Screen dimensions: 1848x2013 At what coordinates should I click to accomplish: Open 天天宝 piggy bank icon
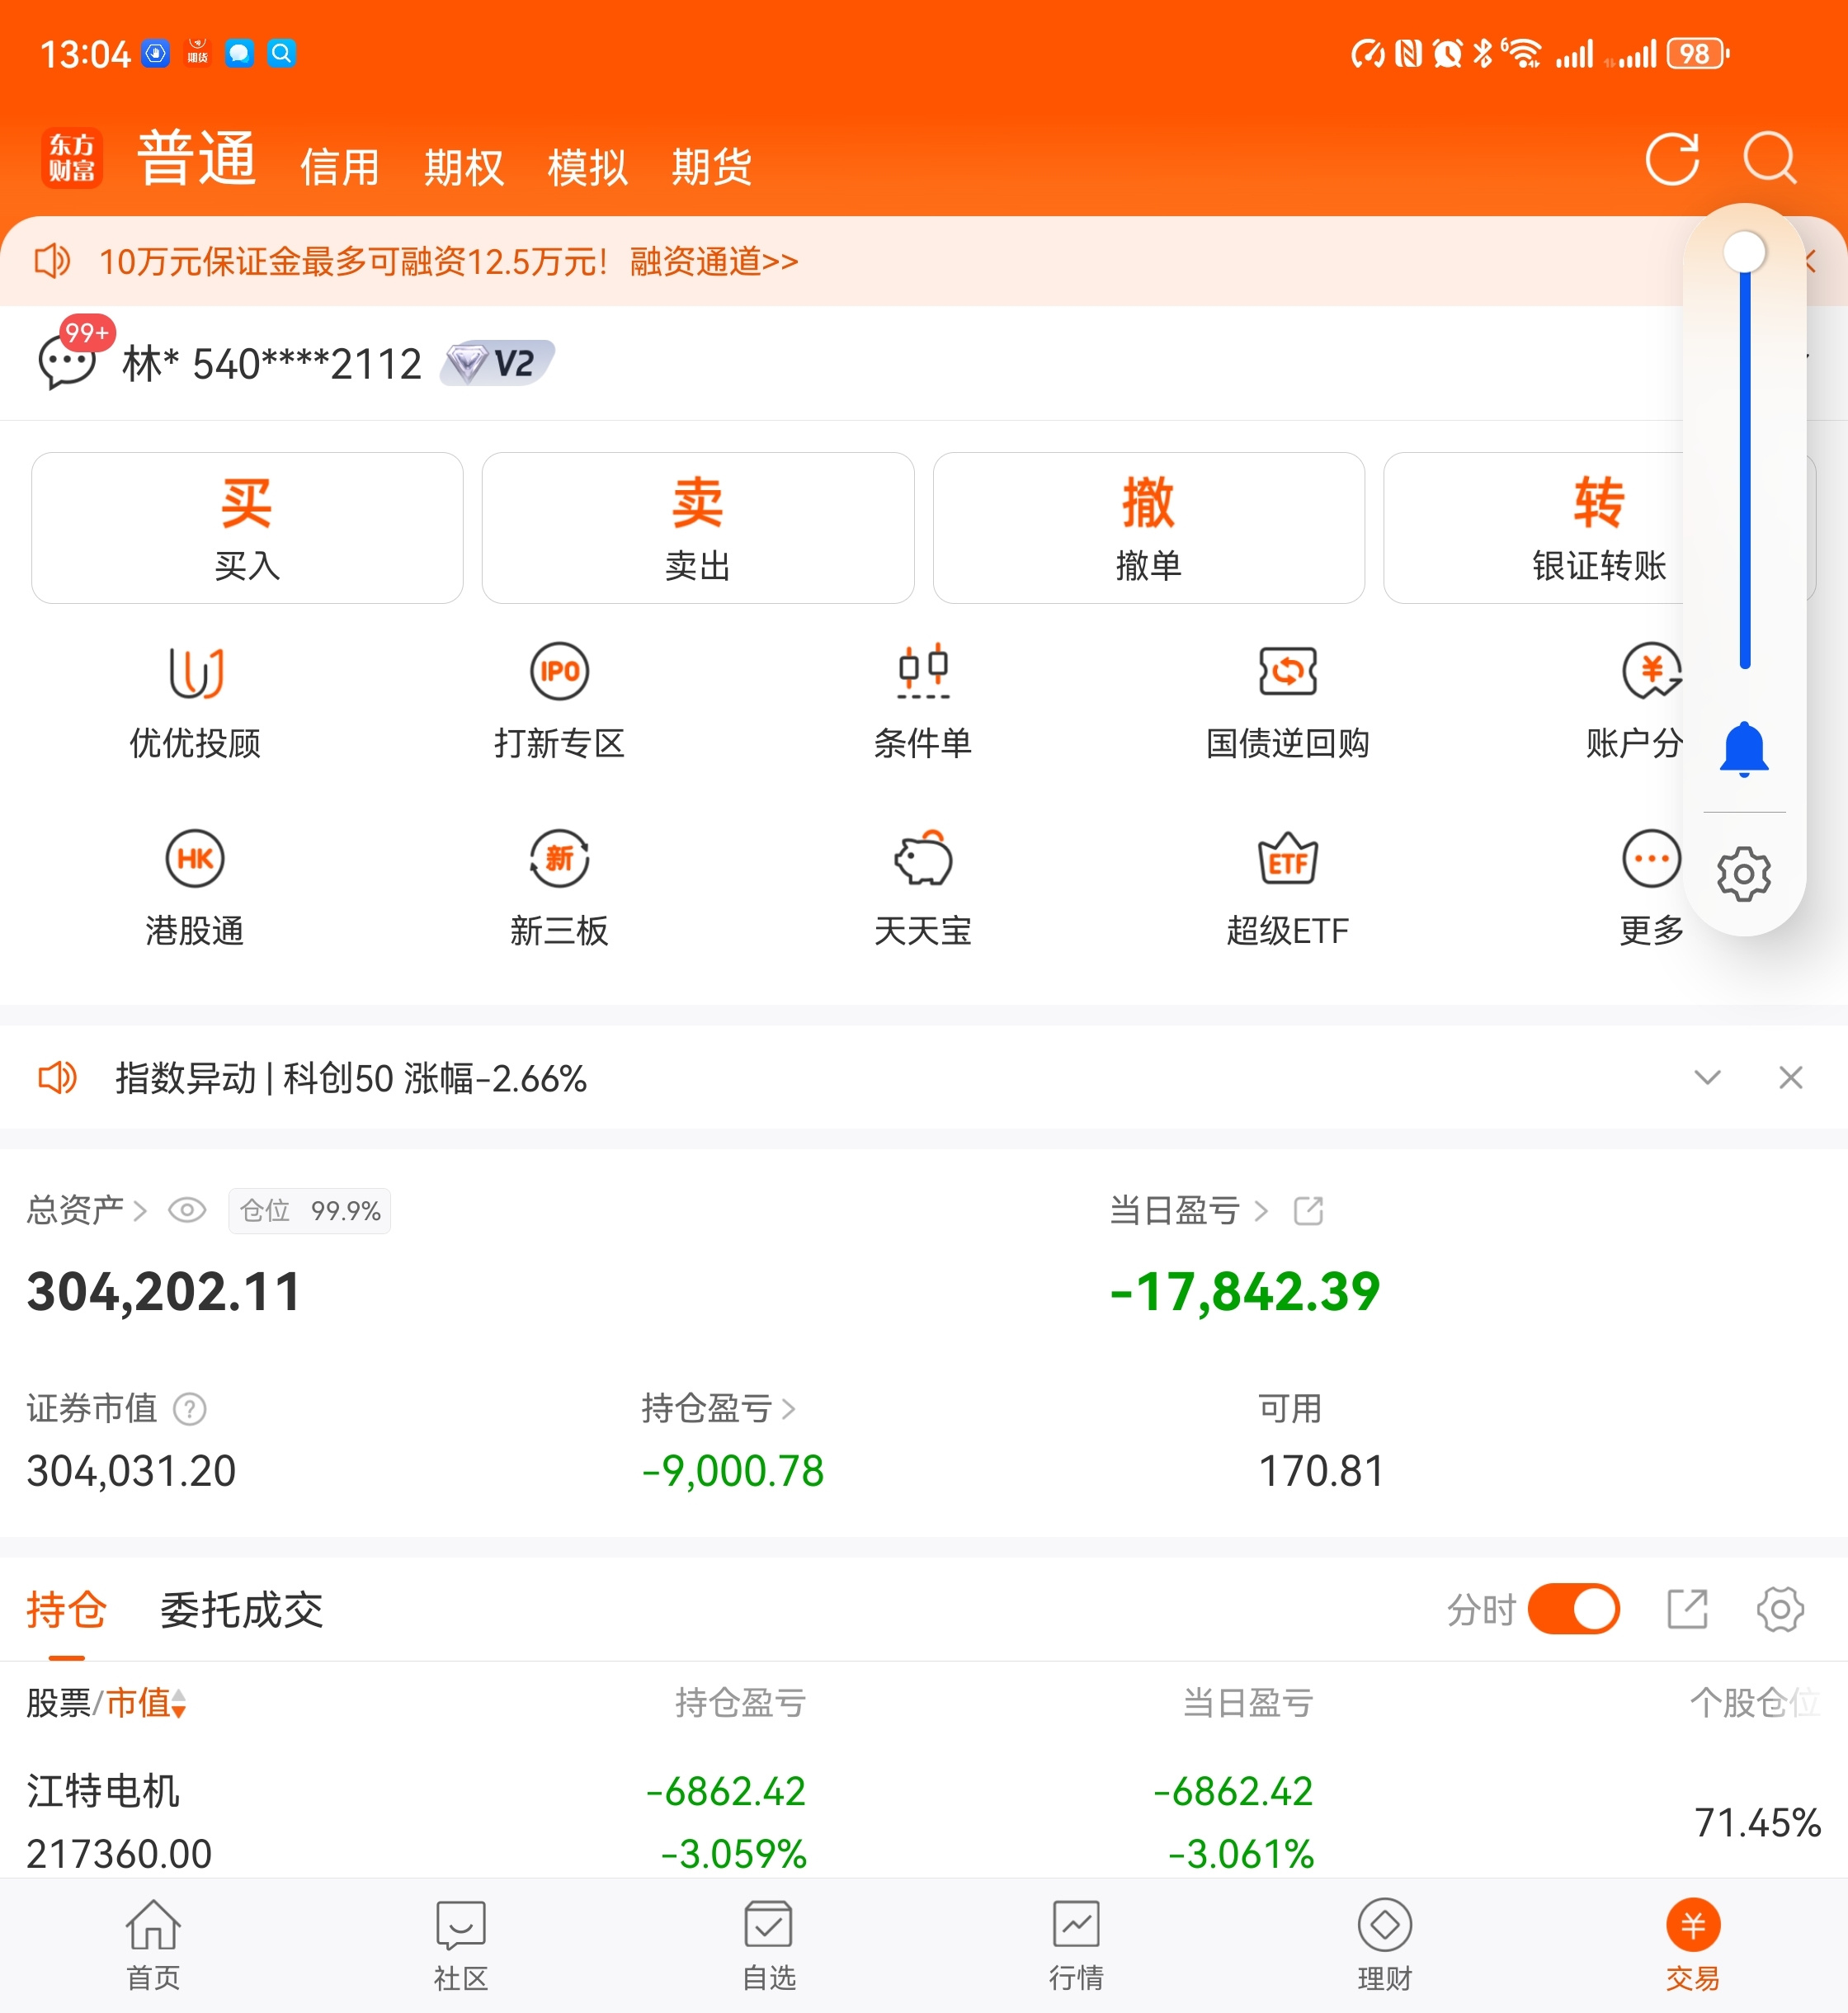pyautogui.click(x=923, y=859)
